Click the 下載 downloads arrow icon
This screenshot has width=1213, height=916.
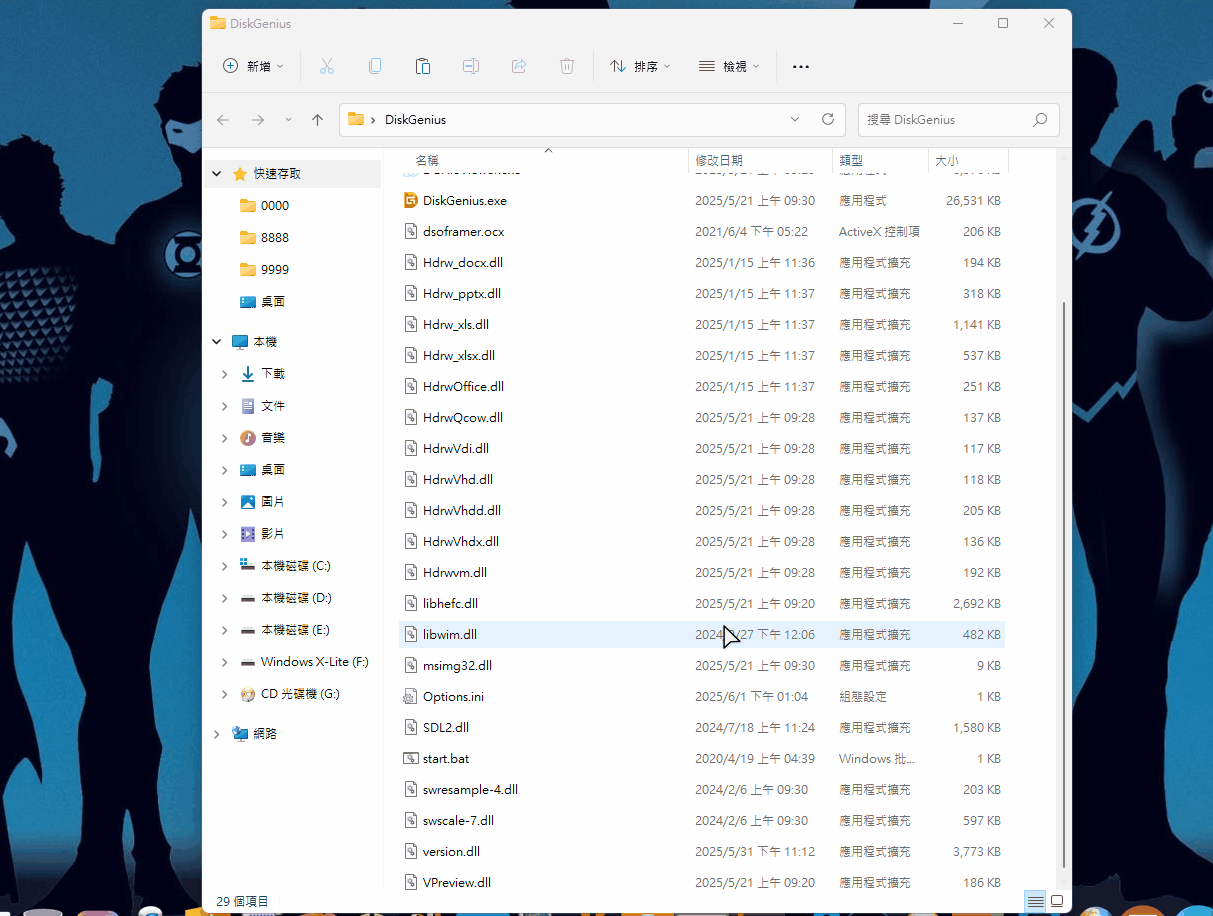pos(248,374)
